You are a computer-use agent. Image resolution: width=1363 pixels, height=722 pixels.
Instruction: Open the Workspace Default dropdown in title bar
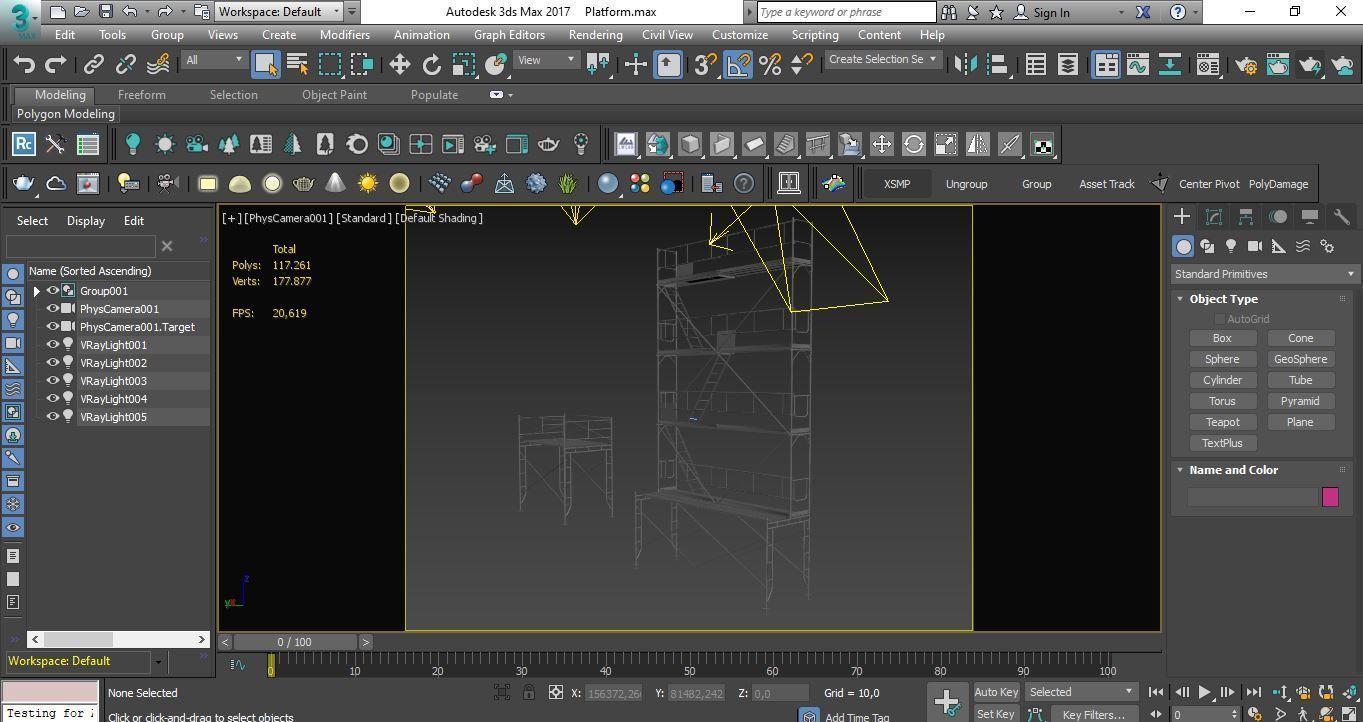(x=280, y=12)
